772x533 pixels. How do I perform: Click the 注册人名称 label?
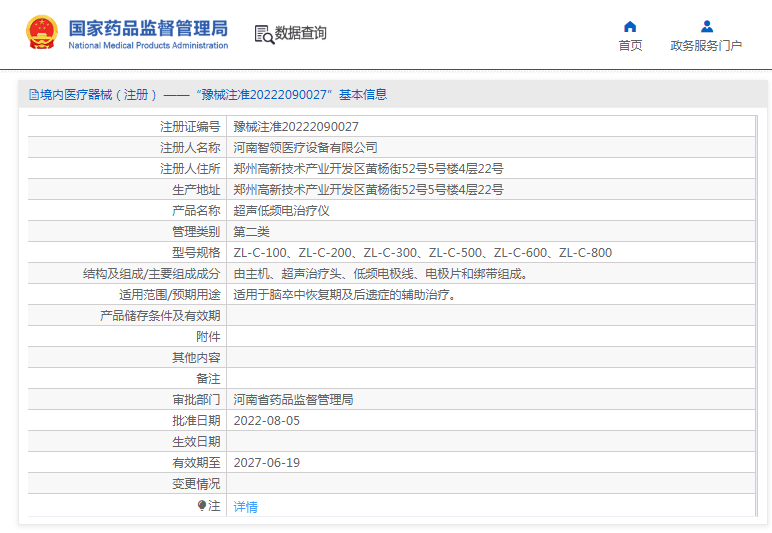point(190,148)
